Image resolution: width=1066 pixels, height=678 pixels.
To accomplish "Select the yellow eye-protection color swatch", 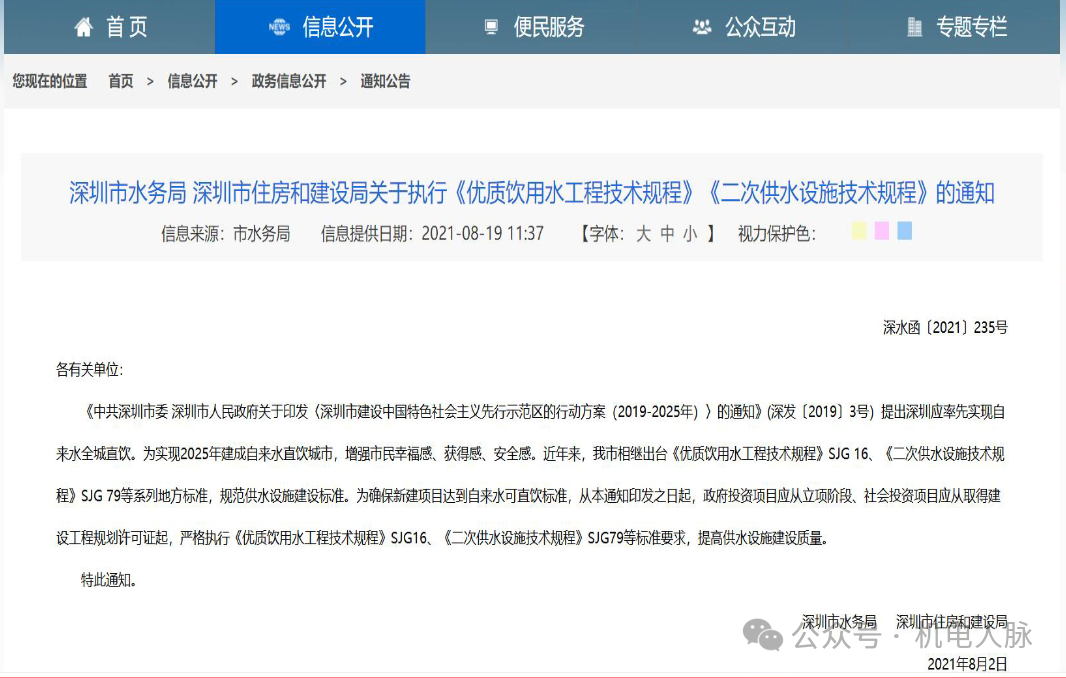I will (858, 231).
